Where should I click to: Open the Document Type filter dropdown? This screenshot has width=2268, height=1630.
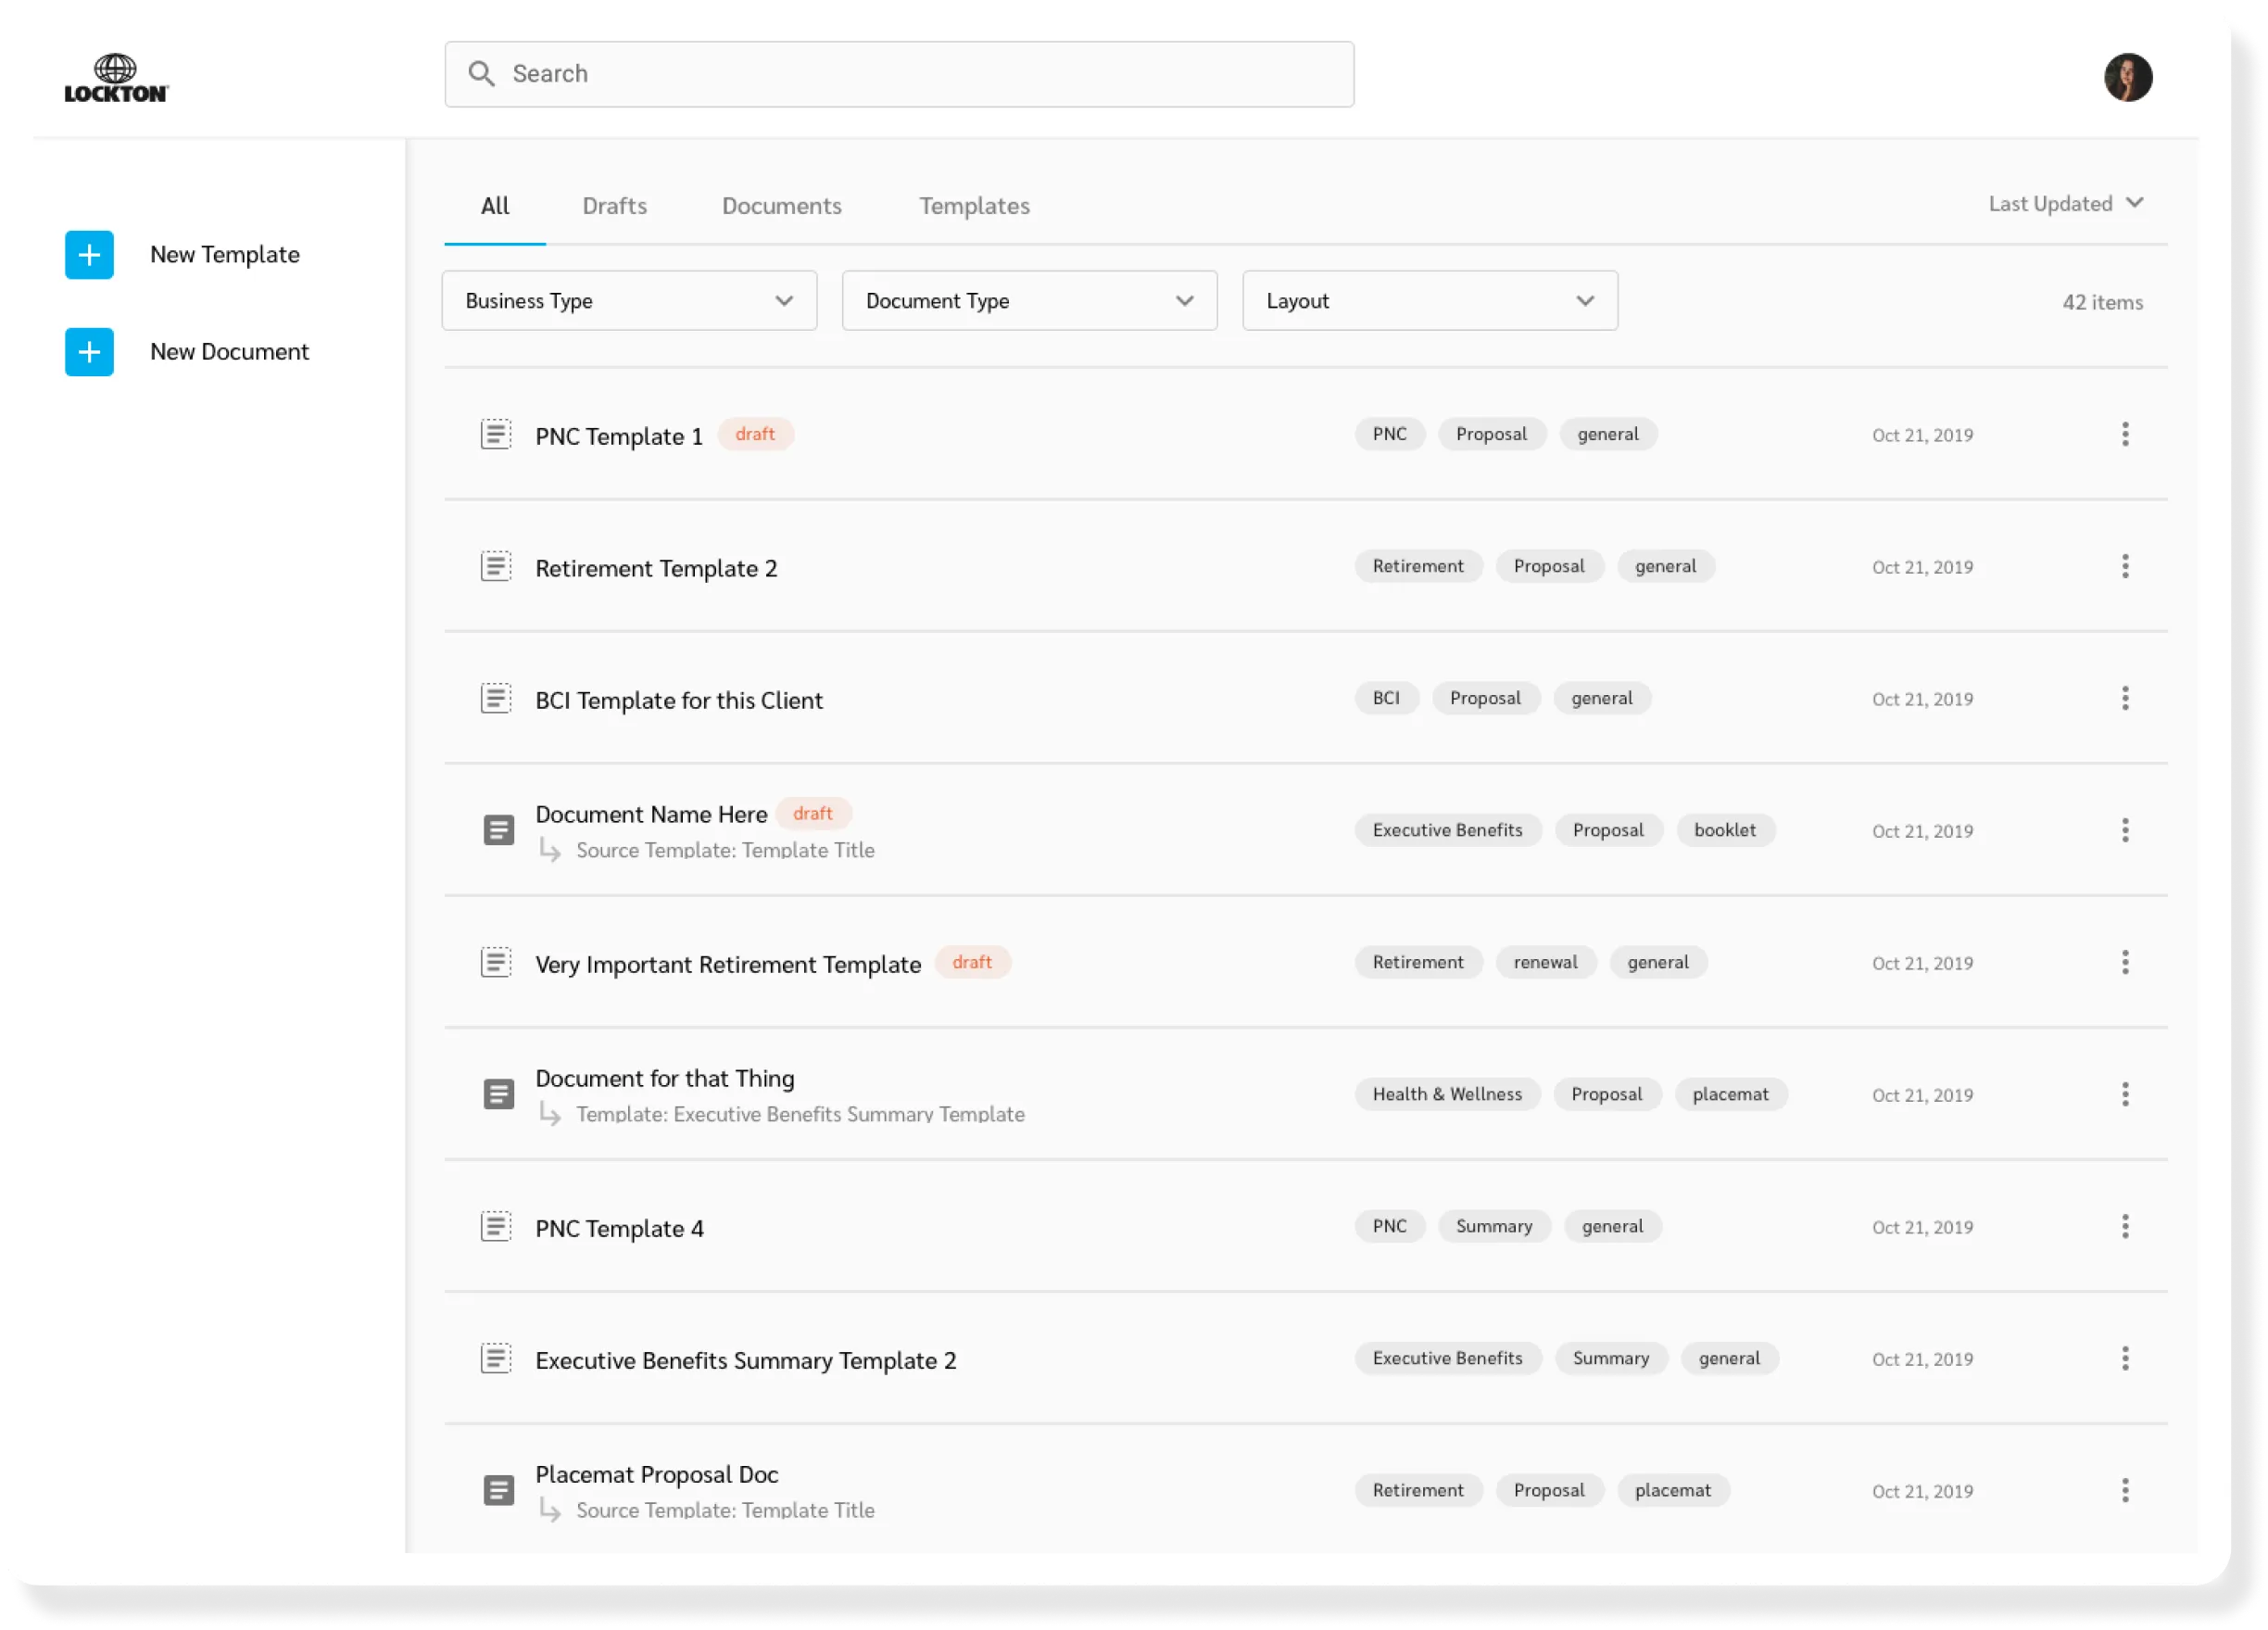1029,300
